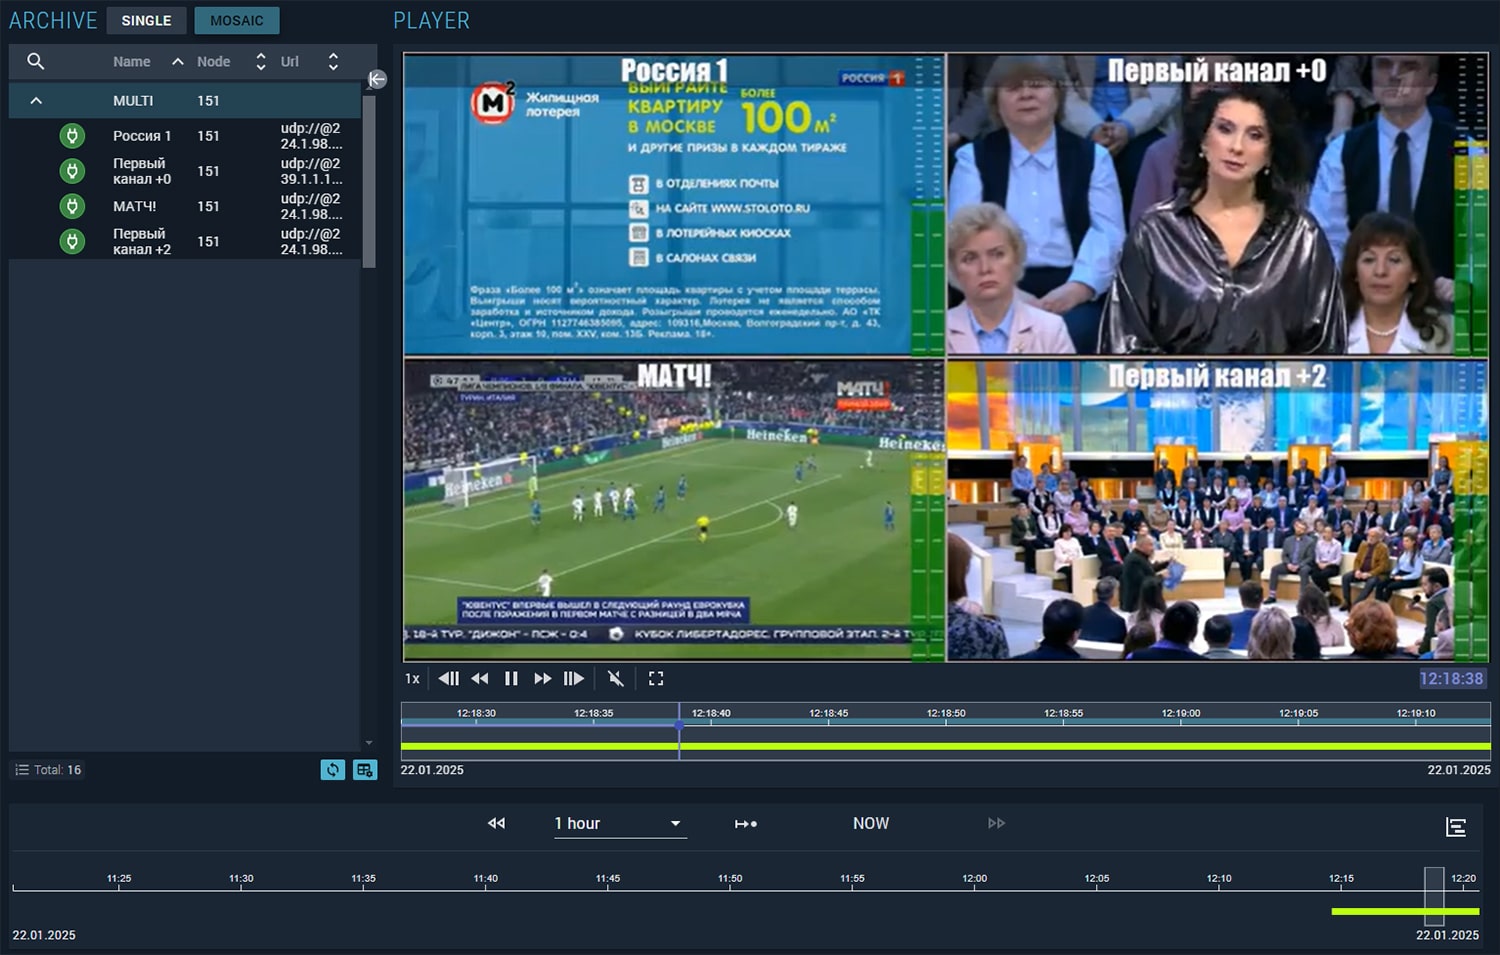The height and width of the screenshot is (955, 1500).
Task: Click the MULTI row node value 151
Action: (x=208, y=101)
